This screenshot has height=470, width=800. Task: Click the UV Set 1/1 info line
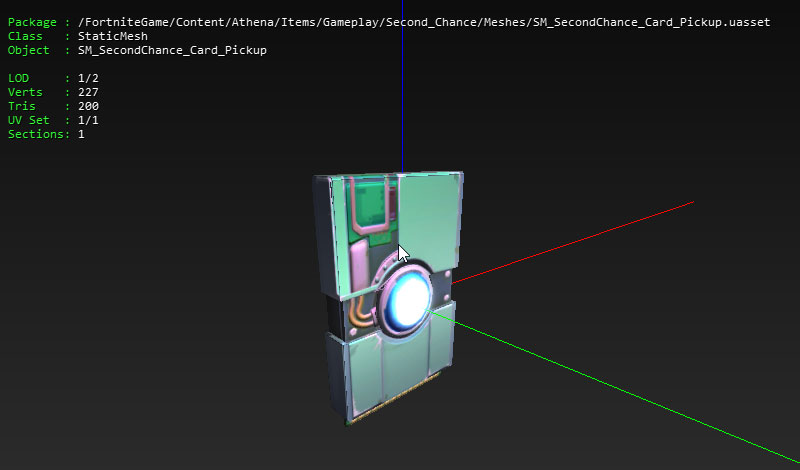53,120
